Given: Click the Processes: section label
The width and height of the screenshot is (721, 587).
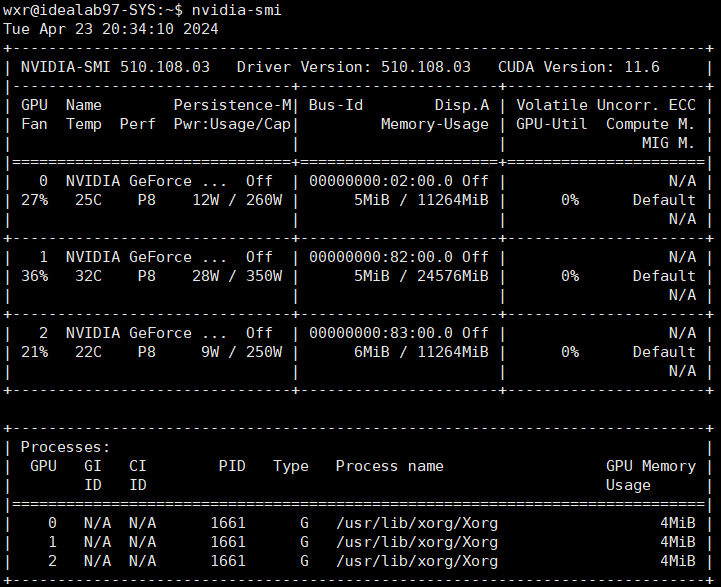Looking at the screenshot, I should [x=65, y=447].
